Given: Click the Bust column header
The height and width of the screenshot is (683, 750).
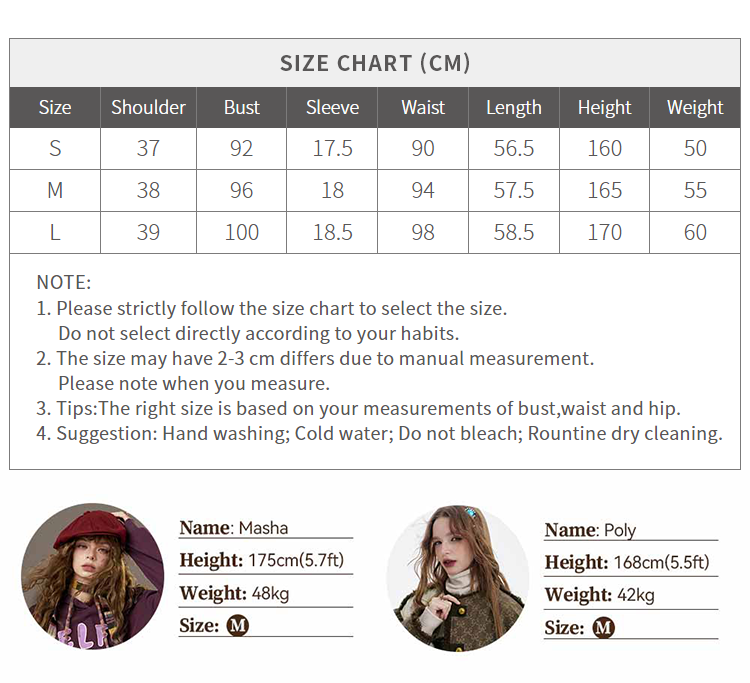Looking at the screenshot, I should (242, 107).
